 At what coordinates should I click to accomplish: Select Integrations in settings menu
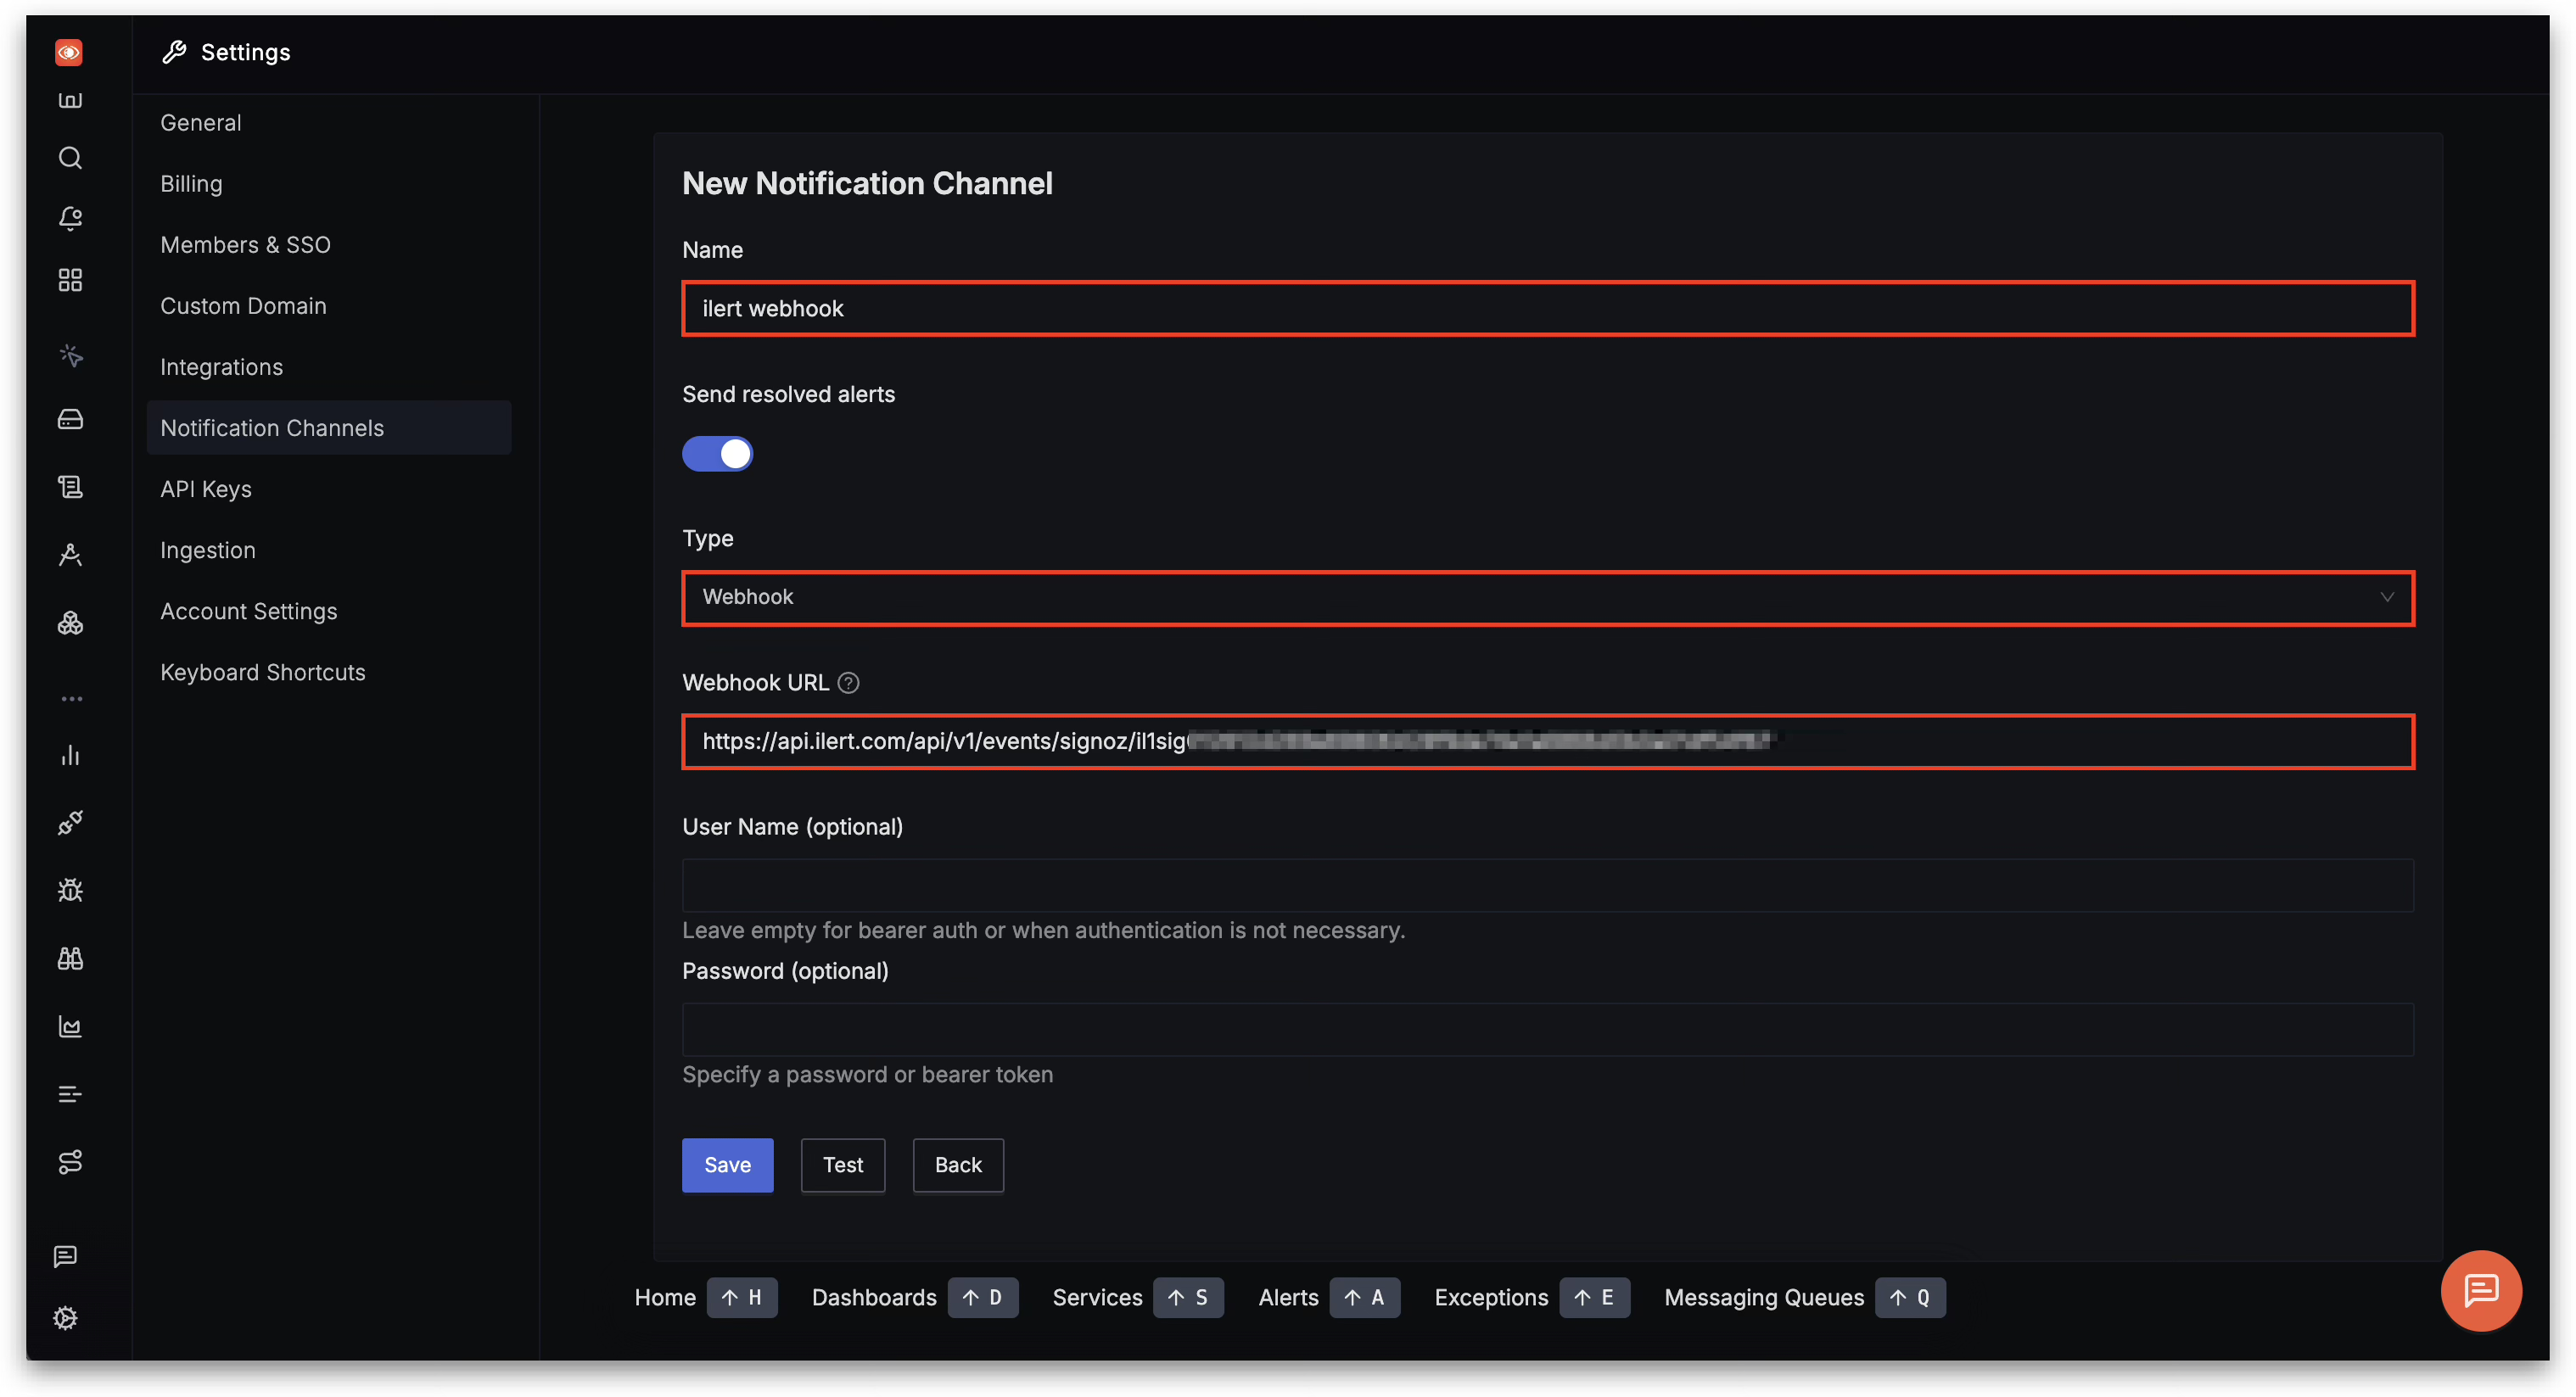(x=221, y=367)
